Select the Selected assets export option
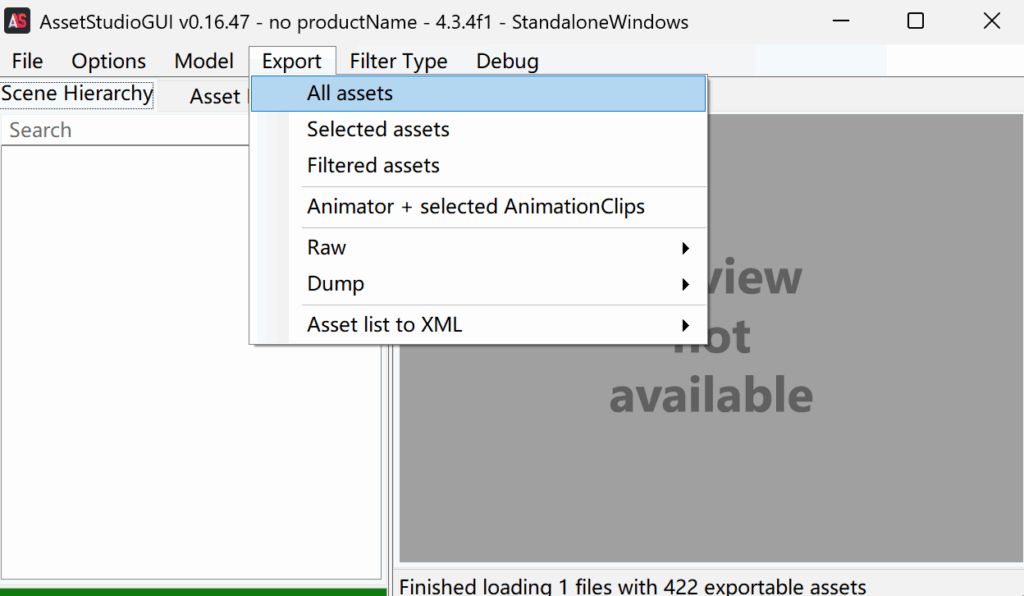This screenshot has width=1024, height=596. (x=378, y=130)
